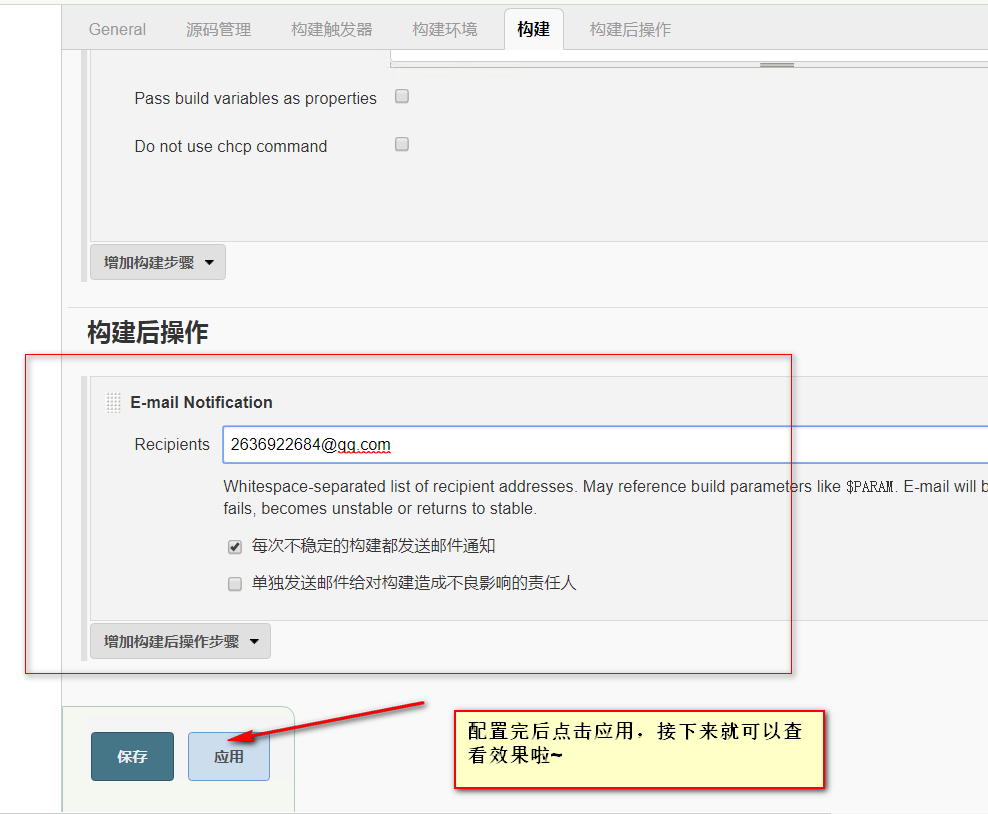This screenshot has height=814, width=988.
Task: Open the 源码管理 tab
Action: tap(218, 29)
